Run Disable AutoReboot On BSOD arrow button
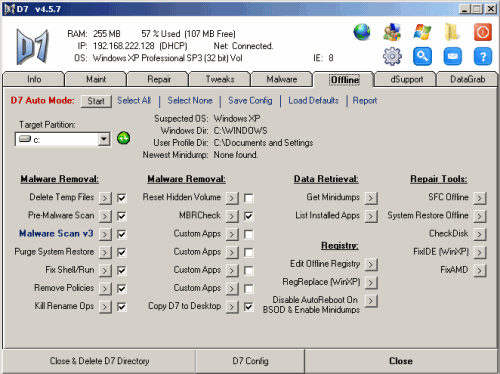 [371, 301]
